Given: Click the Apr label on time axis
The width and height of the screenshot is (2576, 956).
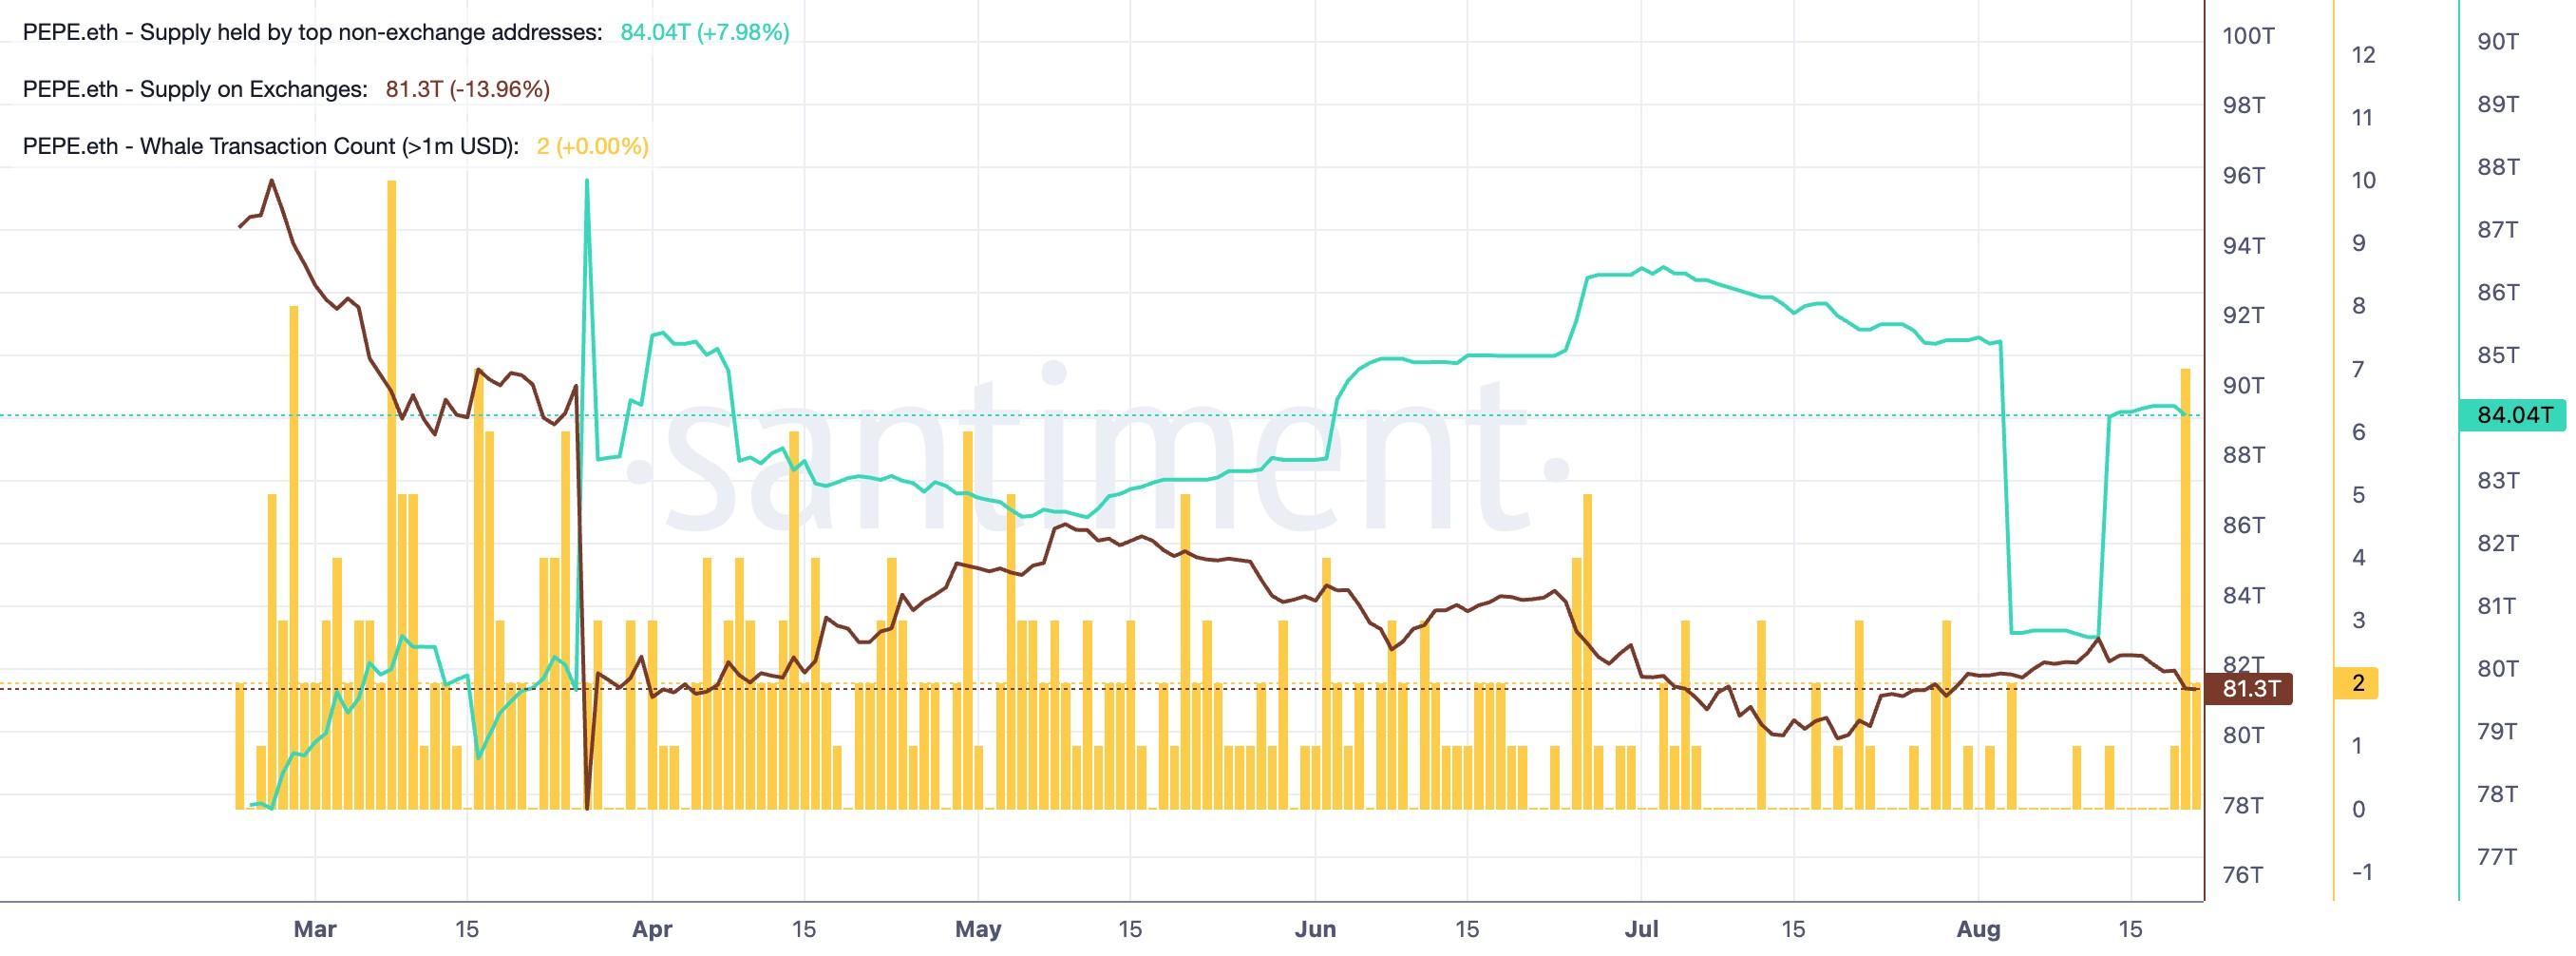Looking at the screenshot, I should click(x=652, y=929).
